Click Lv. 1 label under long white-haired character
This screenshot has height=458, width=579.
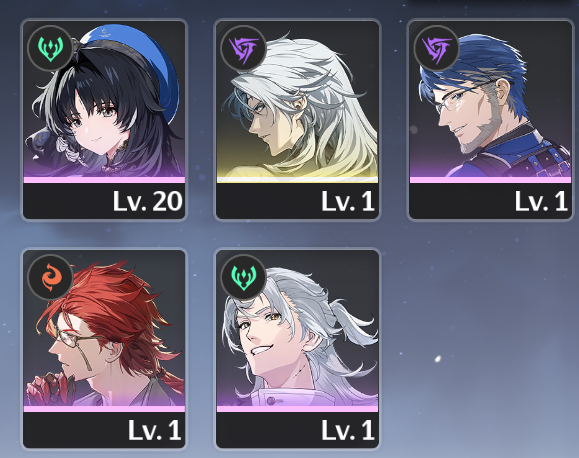(x=348, y=202)
